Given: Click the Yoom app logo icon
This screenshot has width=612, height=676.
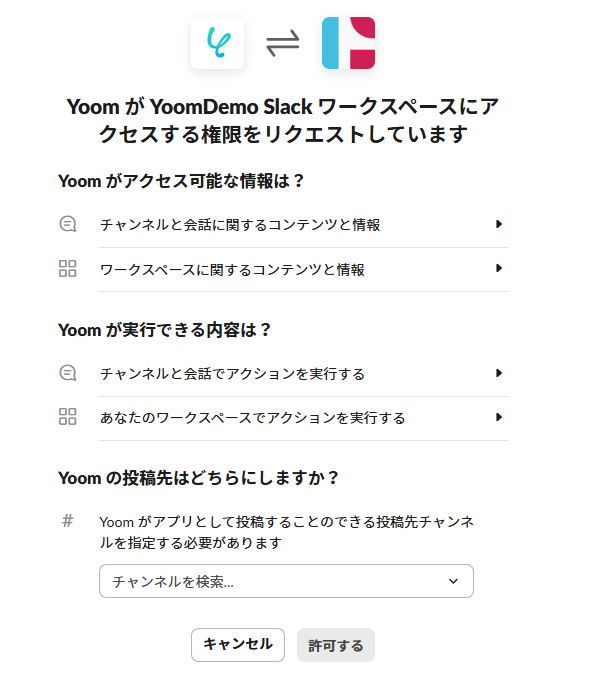Looking at the screenshot, I should (x=217, y=43).
